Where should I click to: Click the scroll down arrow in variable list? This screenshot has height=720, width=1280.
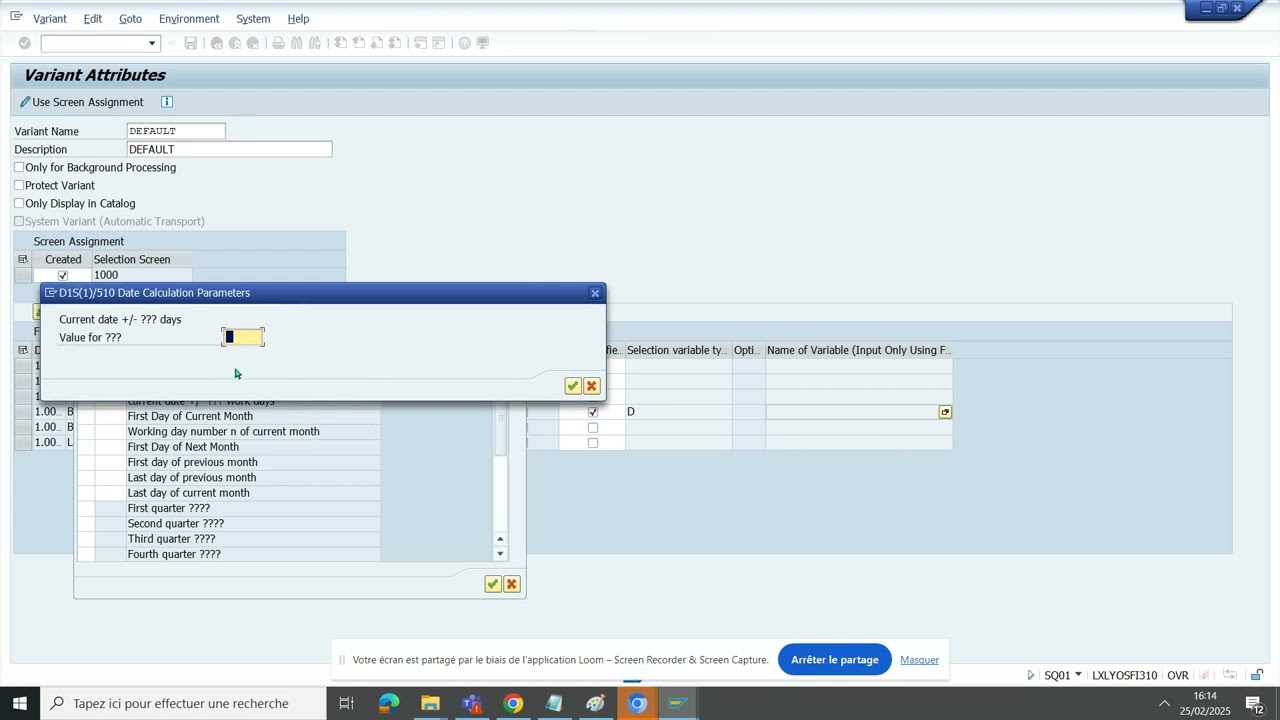point(501,554)
